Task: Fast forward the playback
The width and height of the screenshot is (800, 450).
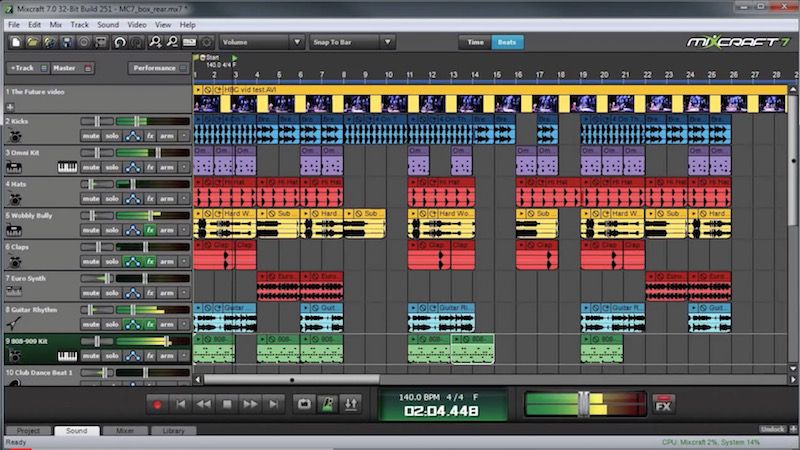Action: [x=250, y=405]
